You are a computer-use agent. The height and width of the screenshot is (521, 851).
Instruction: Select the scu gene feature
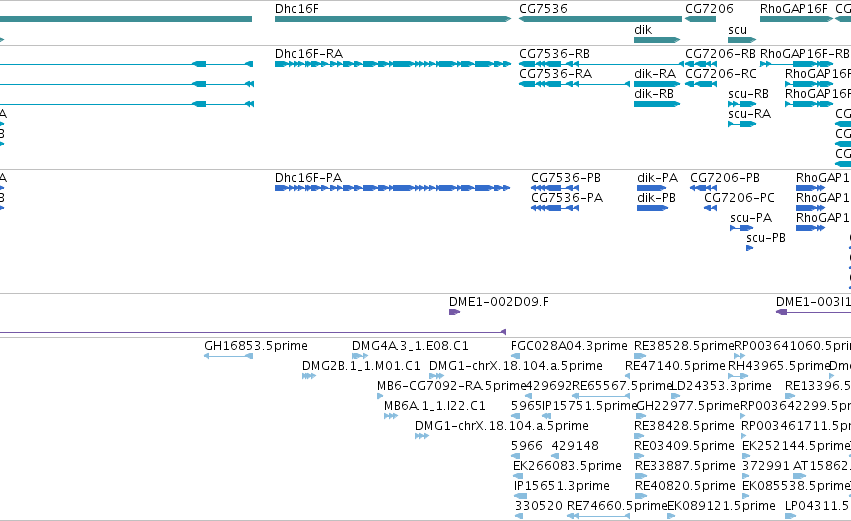(x=742, y=40)
